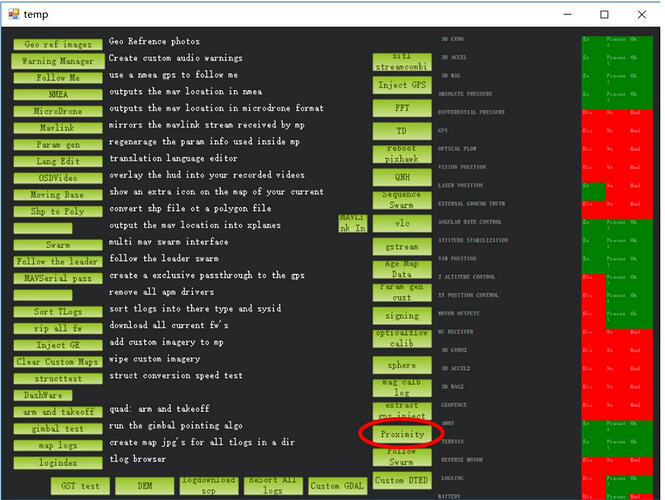Select the TERRAIN sensor label
This screenshot has width=665, height=500.
[x=453, y=441]
